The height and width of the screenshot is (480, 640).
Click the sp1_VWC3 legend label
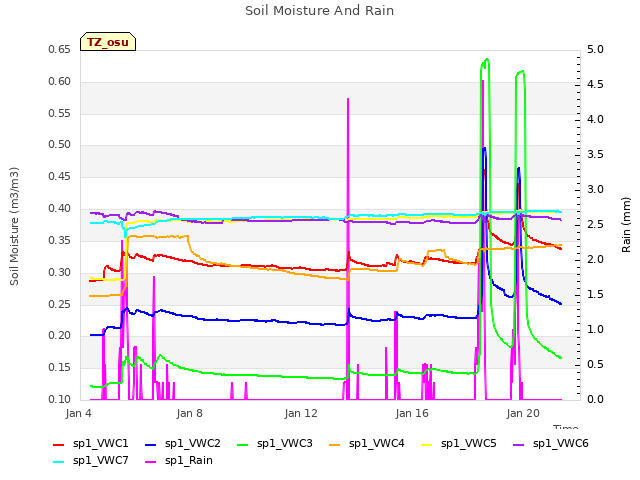tap(284, 443)
